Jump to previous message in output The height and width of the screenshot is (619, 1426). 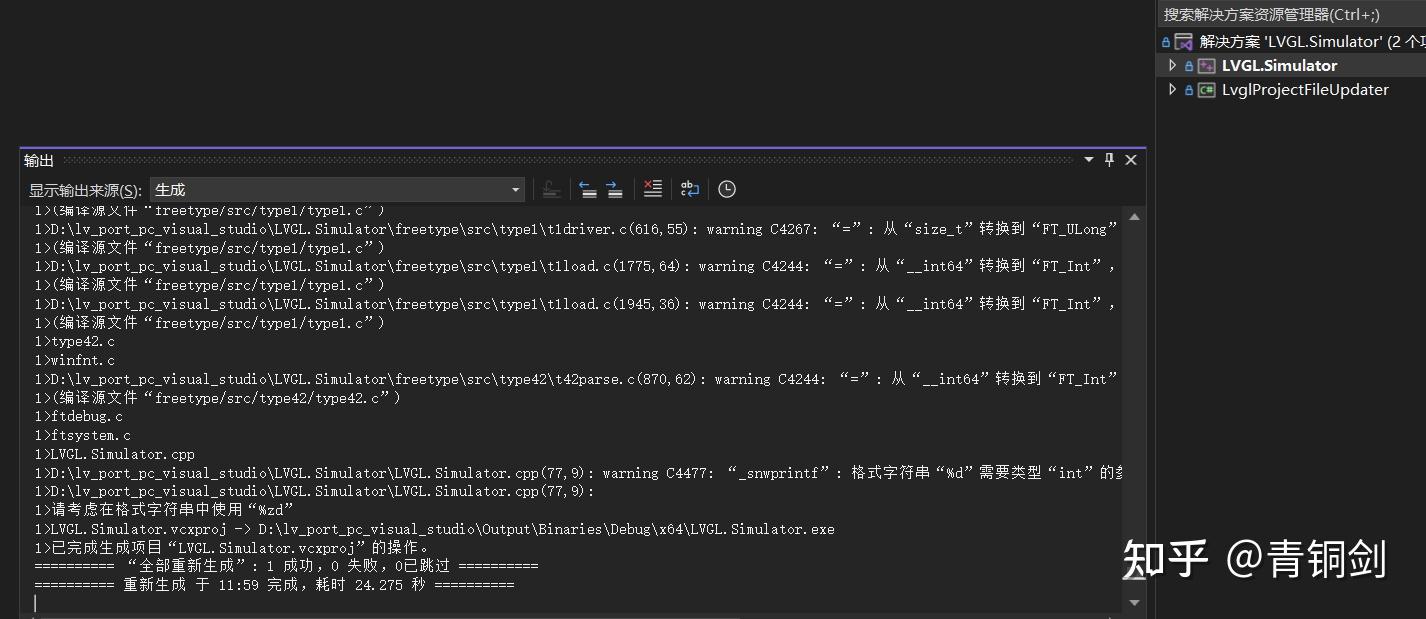pos(587,189)
